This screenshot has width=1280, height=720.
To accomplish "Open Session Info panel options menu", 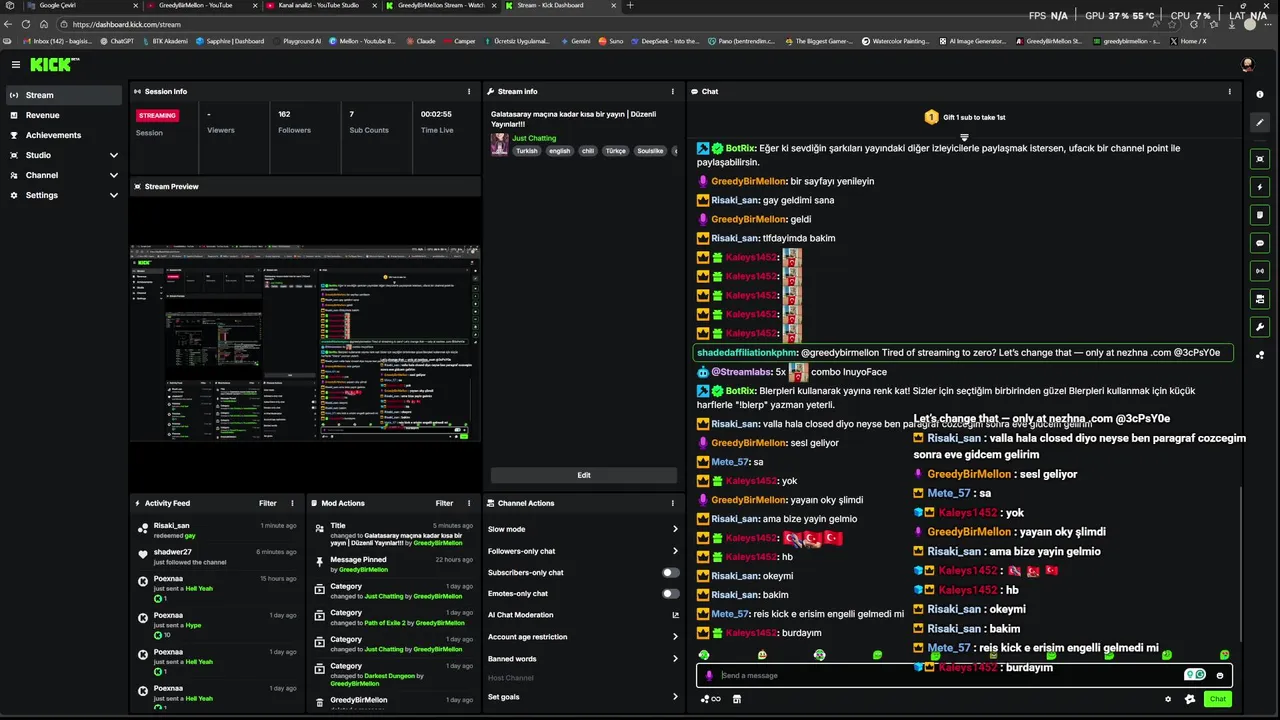I will [469, 91].
